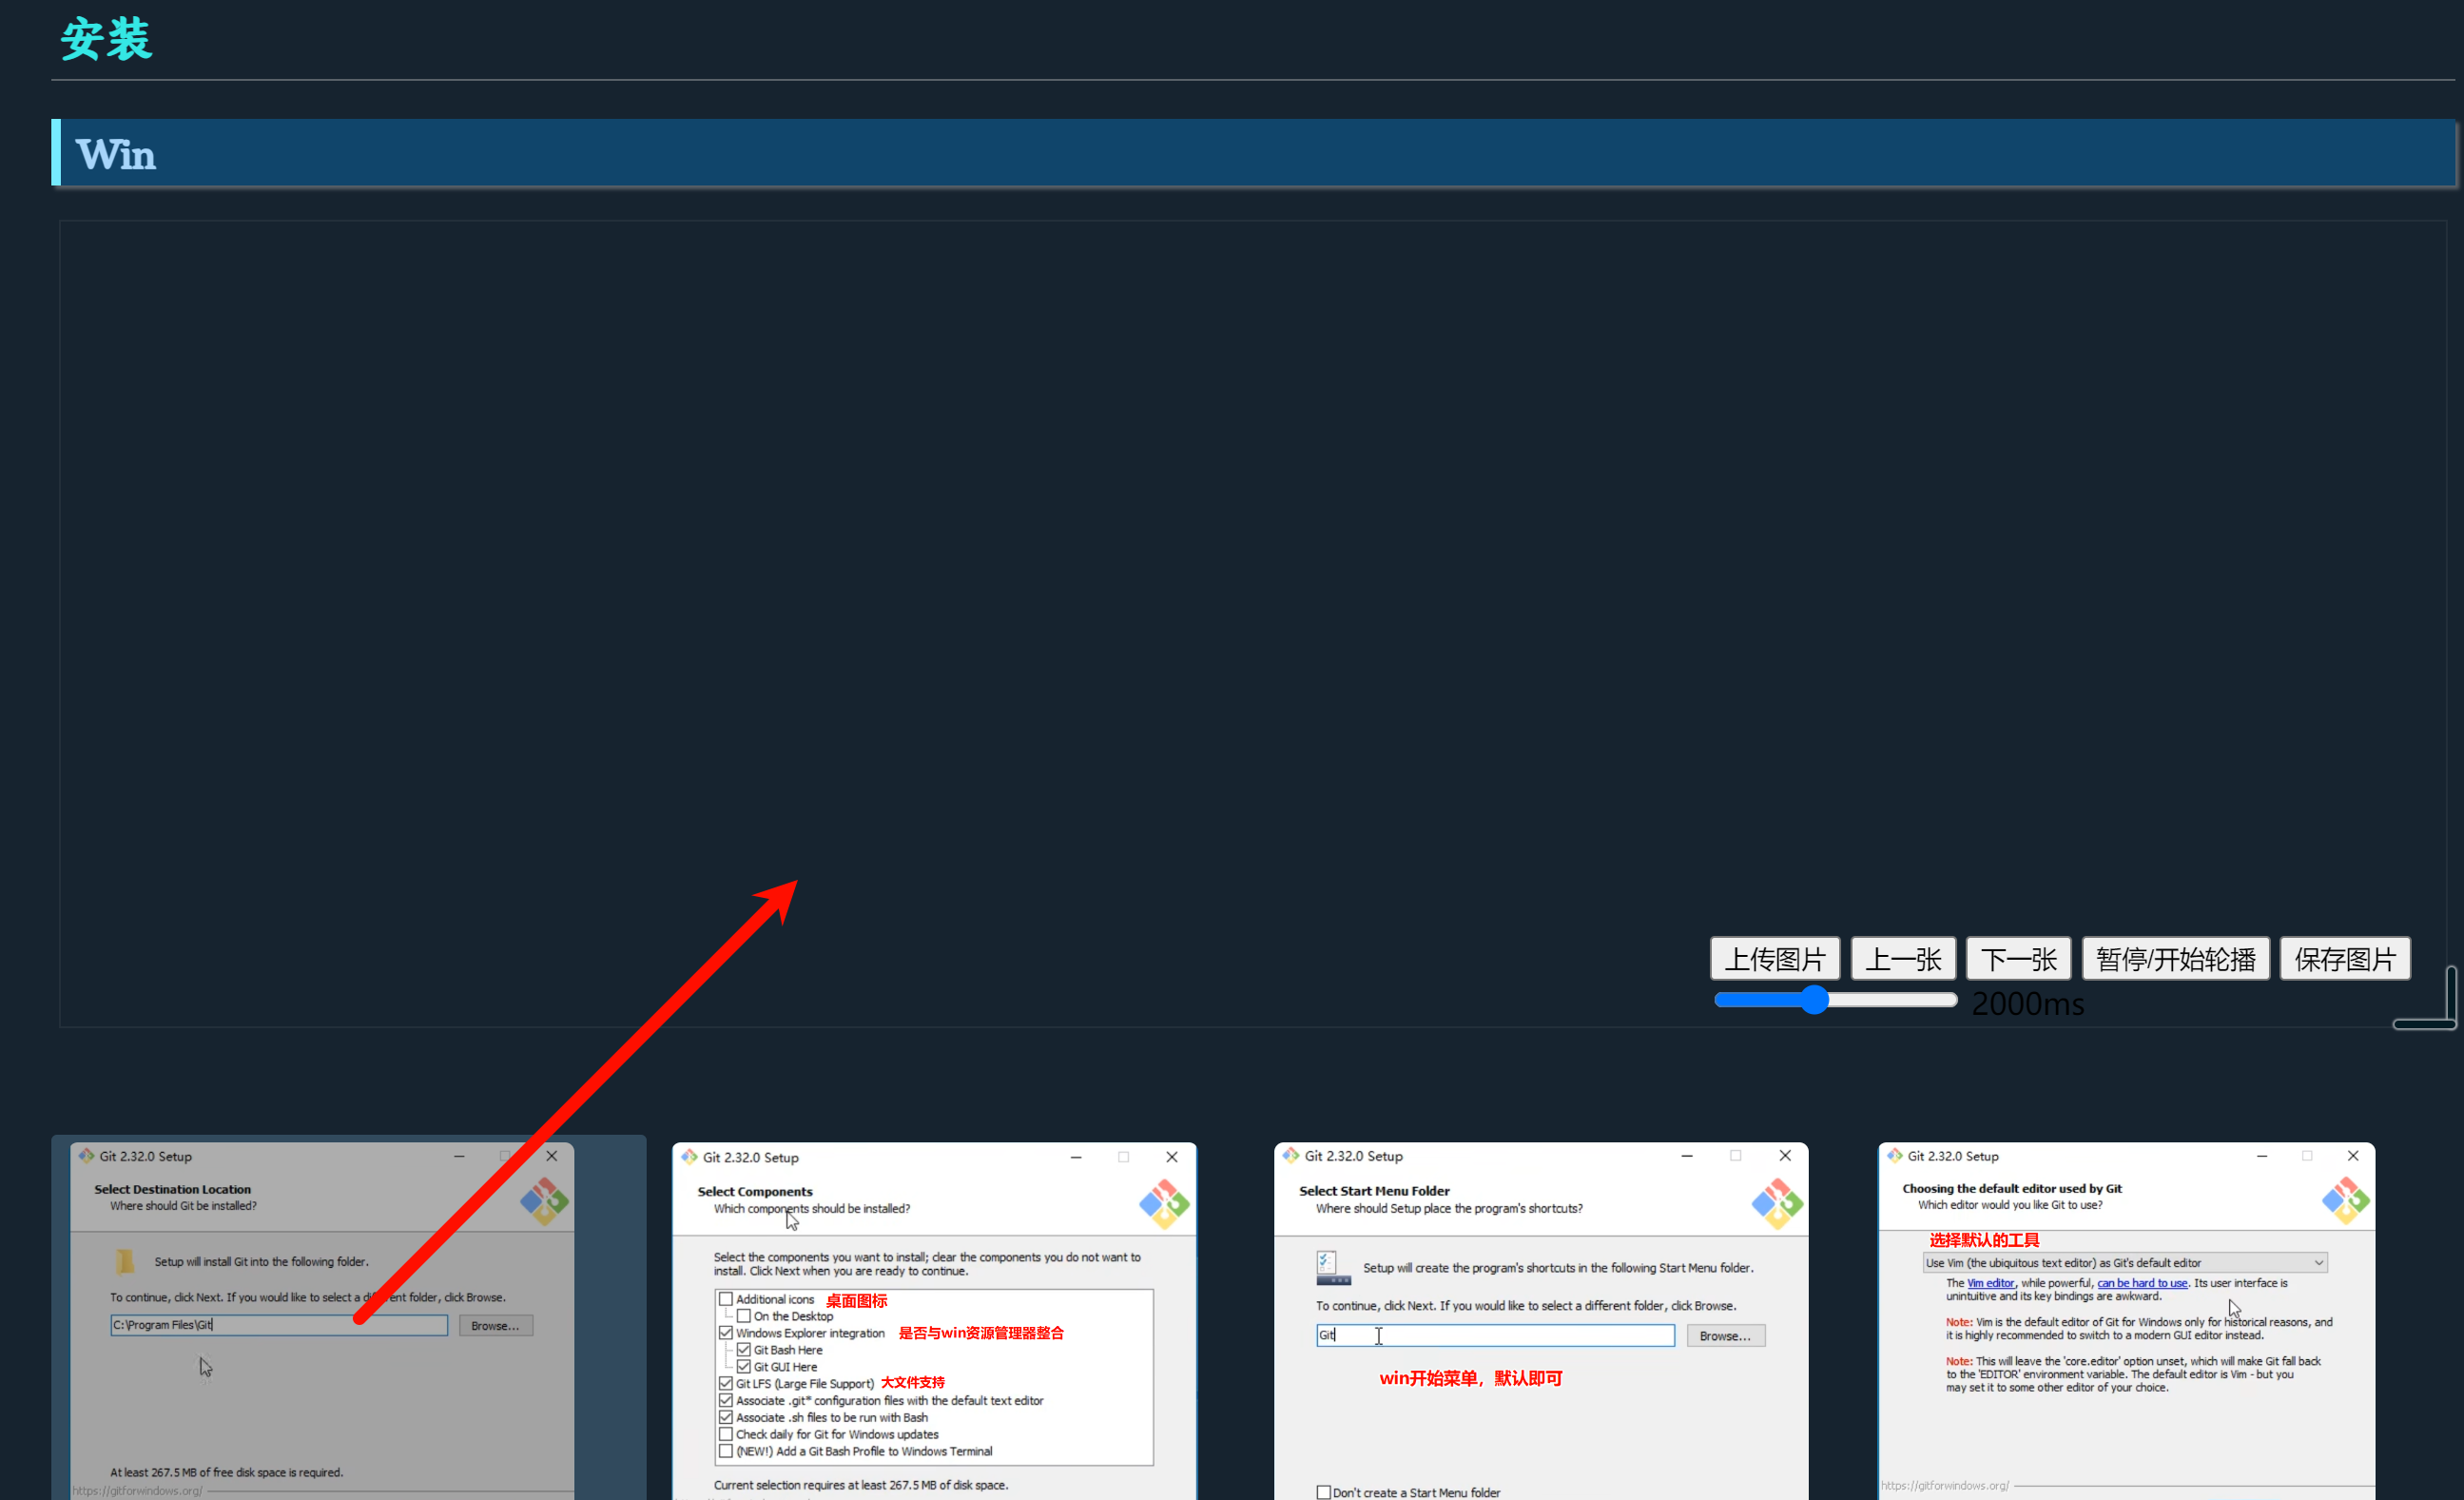Follow the Vim editor hyperlink

tap(1990, 1283)
